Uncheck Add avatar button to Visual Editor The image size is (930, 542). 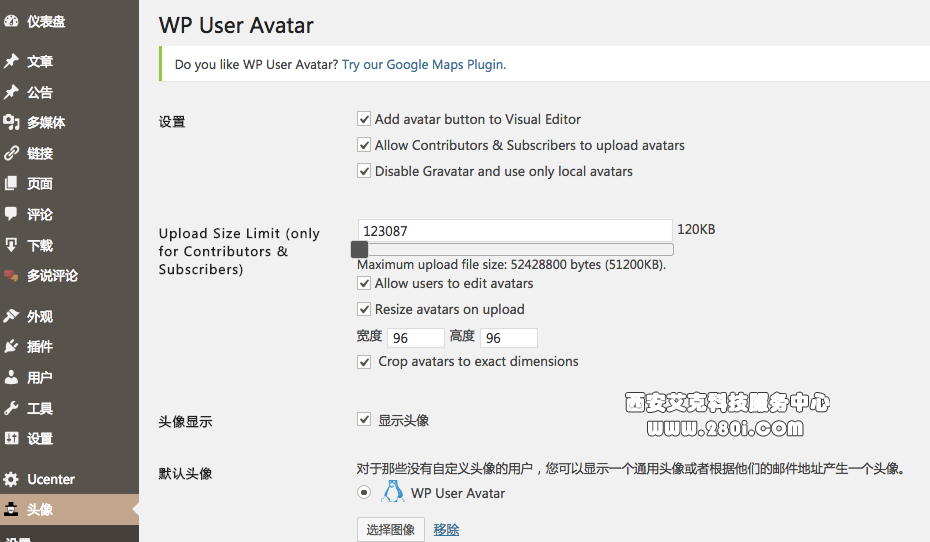(364, 119)
